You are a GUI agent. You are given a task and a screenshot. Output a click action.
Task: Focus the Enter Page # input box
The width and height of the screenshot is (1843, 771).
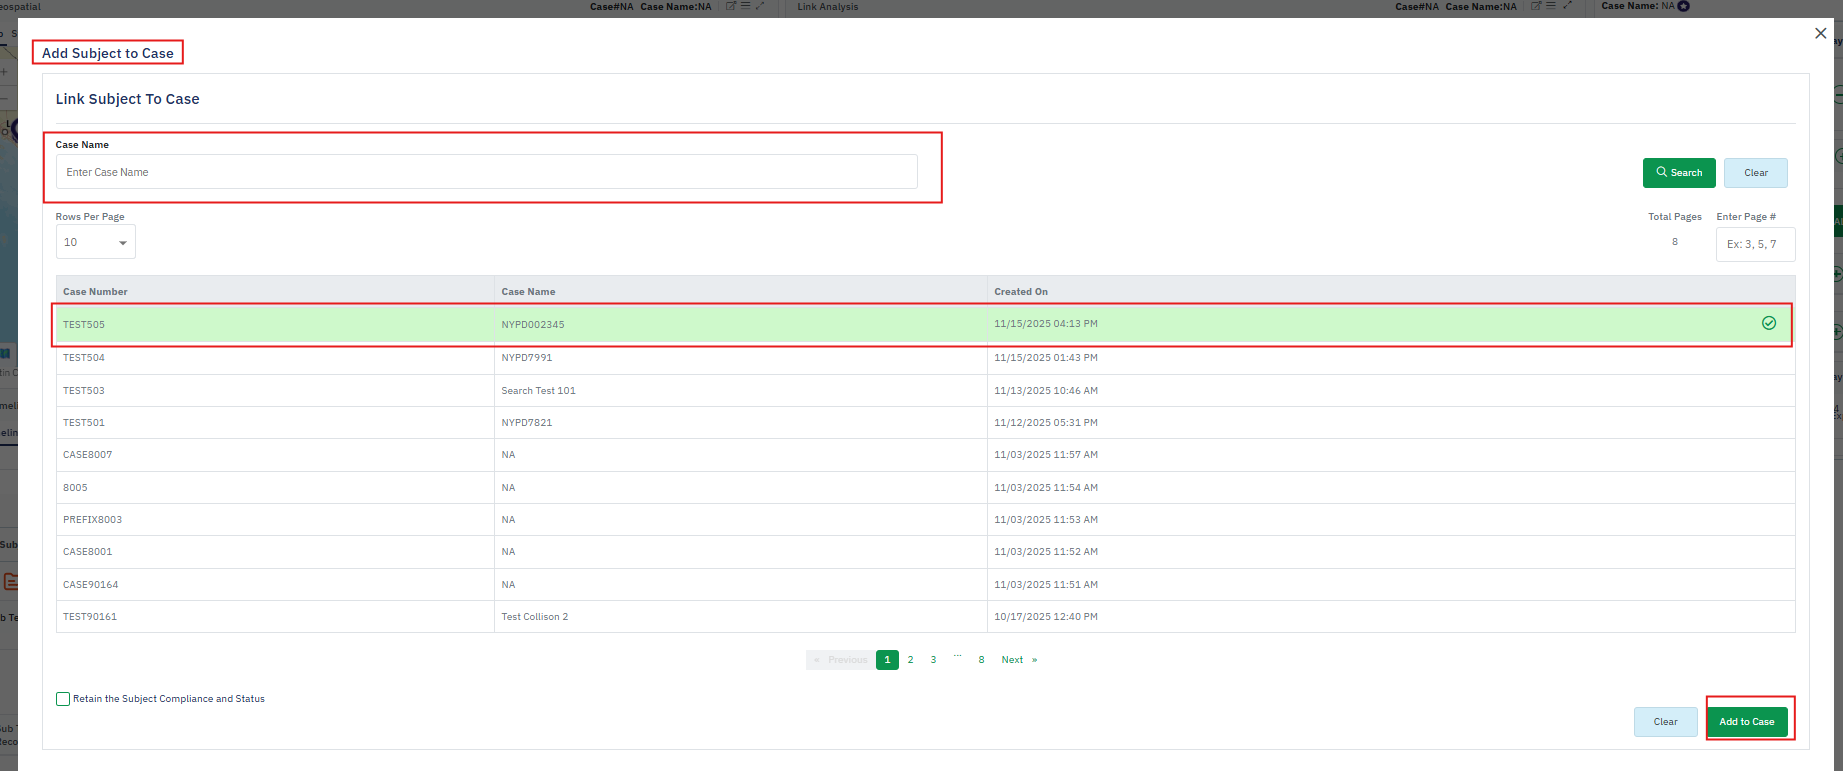click(1754, 244)
